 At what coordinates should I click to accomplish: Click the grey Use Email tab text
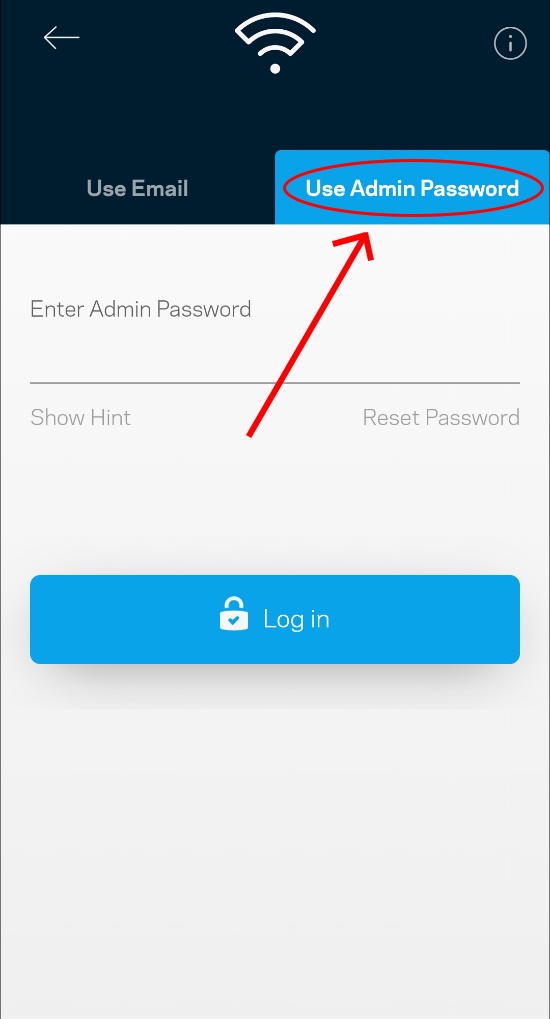(x=137, y=188)
